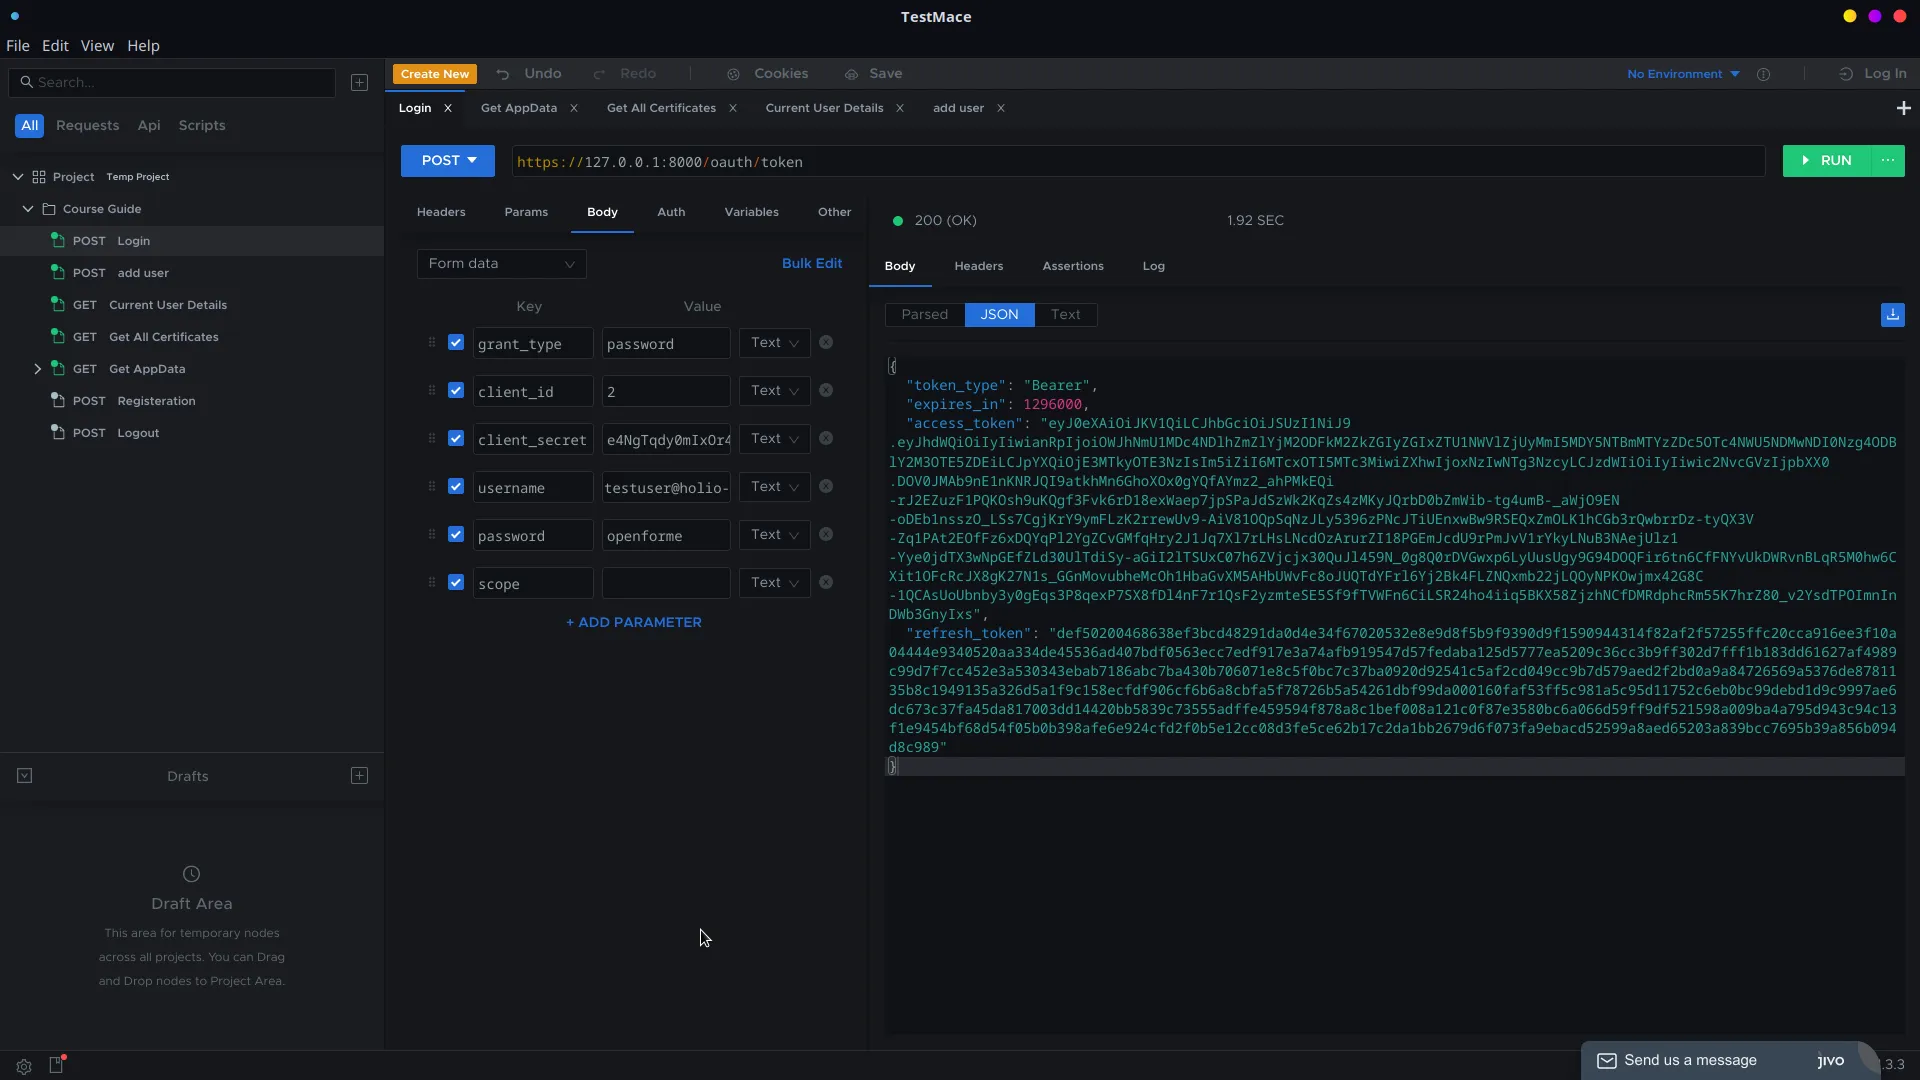Open the POST method dropdown
Viewport: 1920px width, 1080px height.
447,160
